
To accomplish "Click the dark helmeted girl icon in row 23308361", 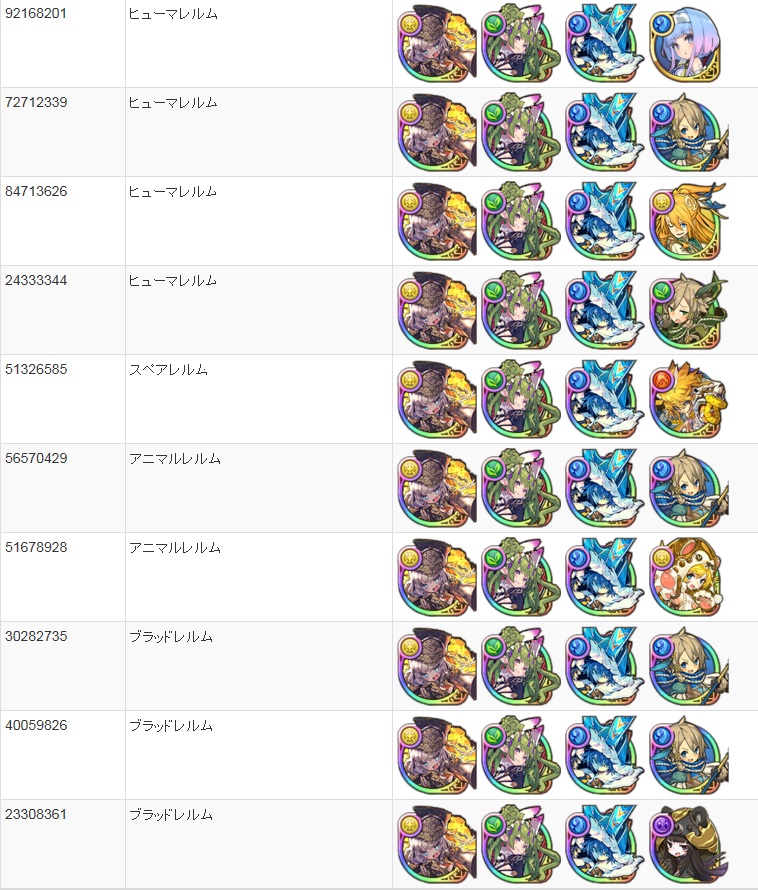I will point(688,845).
